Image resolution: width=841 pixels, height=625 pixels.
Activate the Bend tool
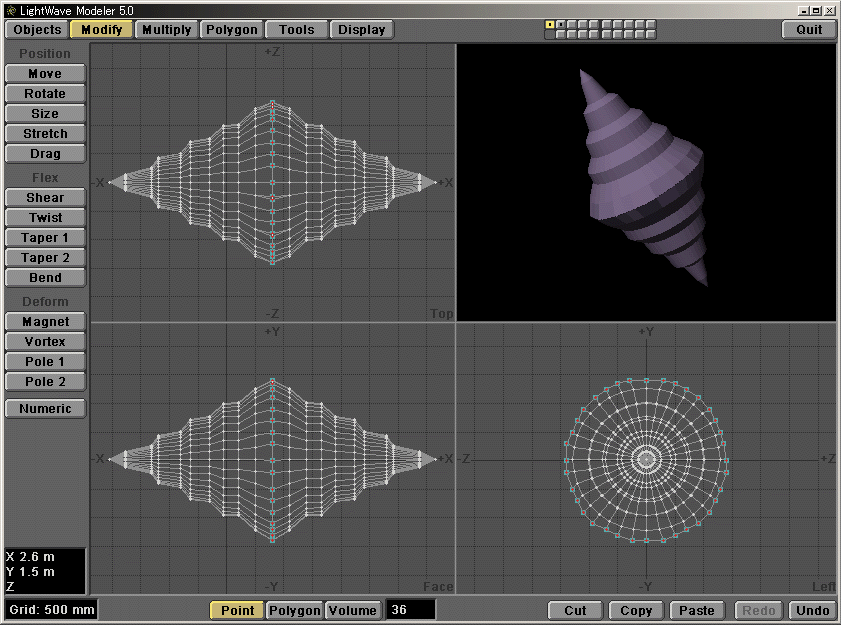coord(44,277)
